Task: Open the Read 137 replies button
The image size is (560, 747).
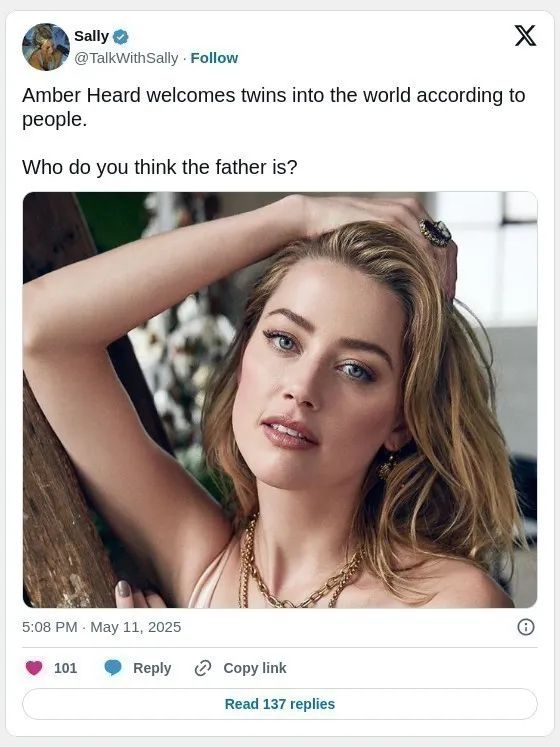Action: coord(280,704)
